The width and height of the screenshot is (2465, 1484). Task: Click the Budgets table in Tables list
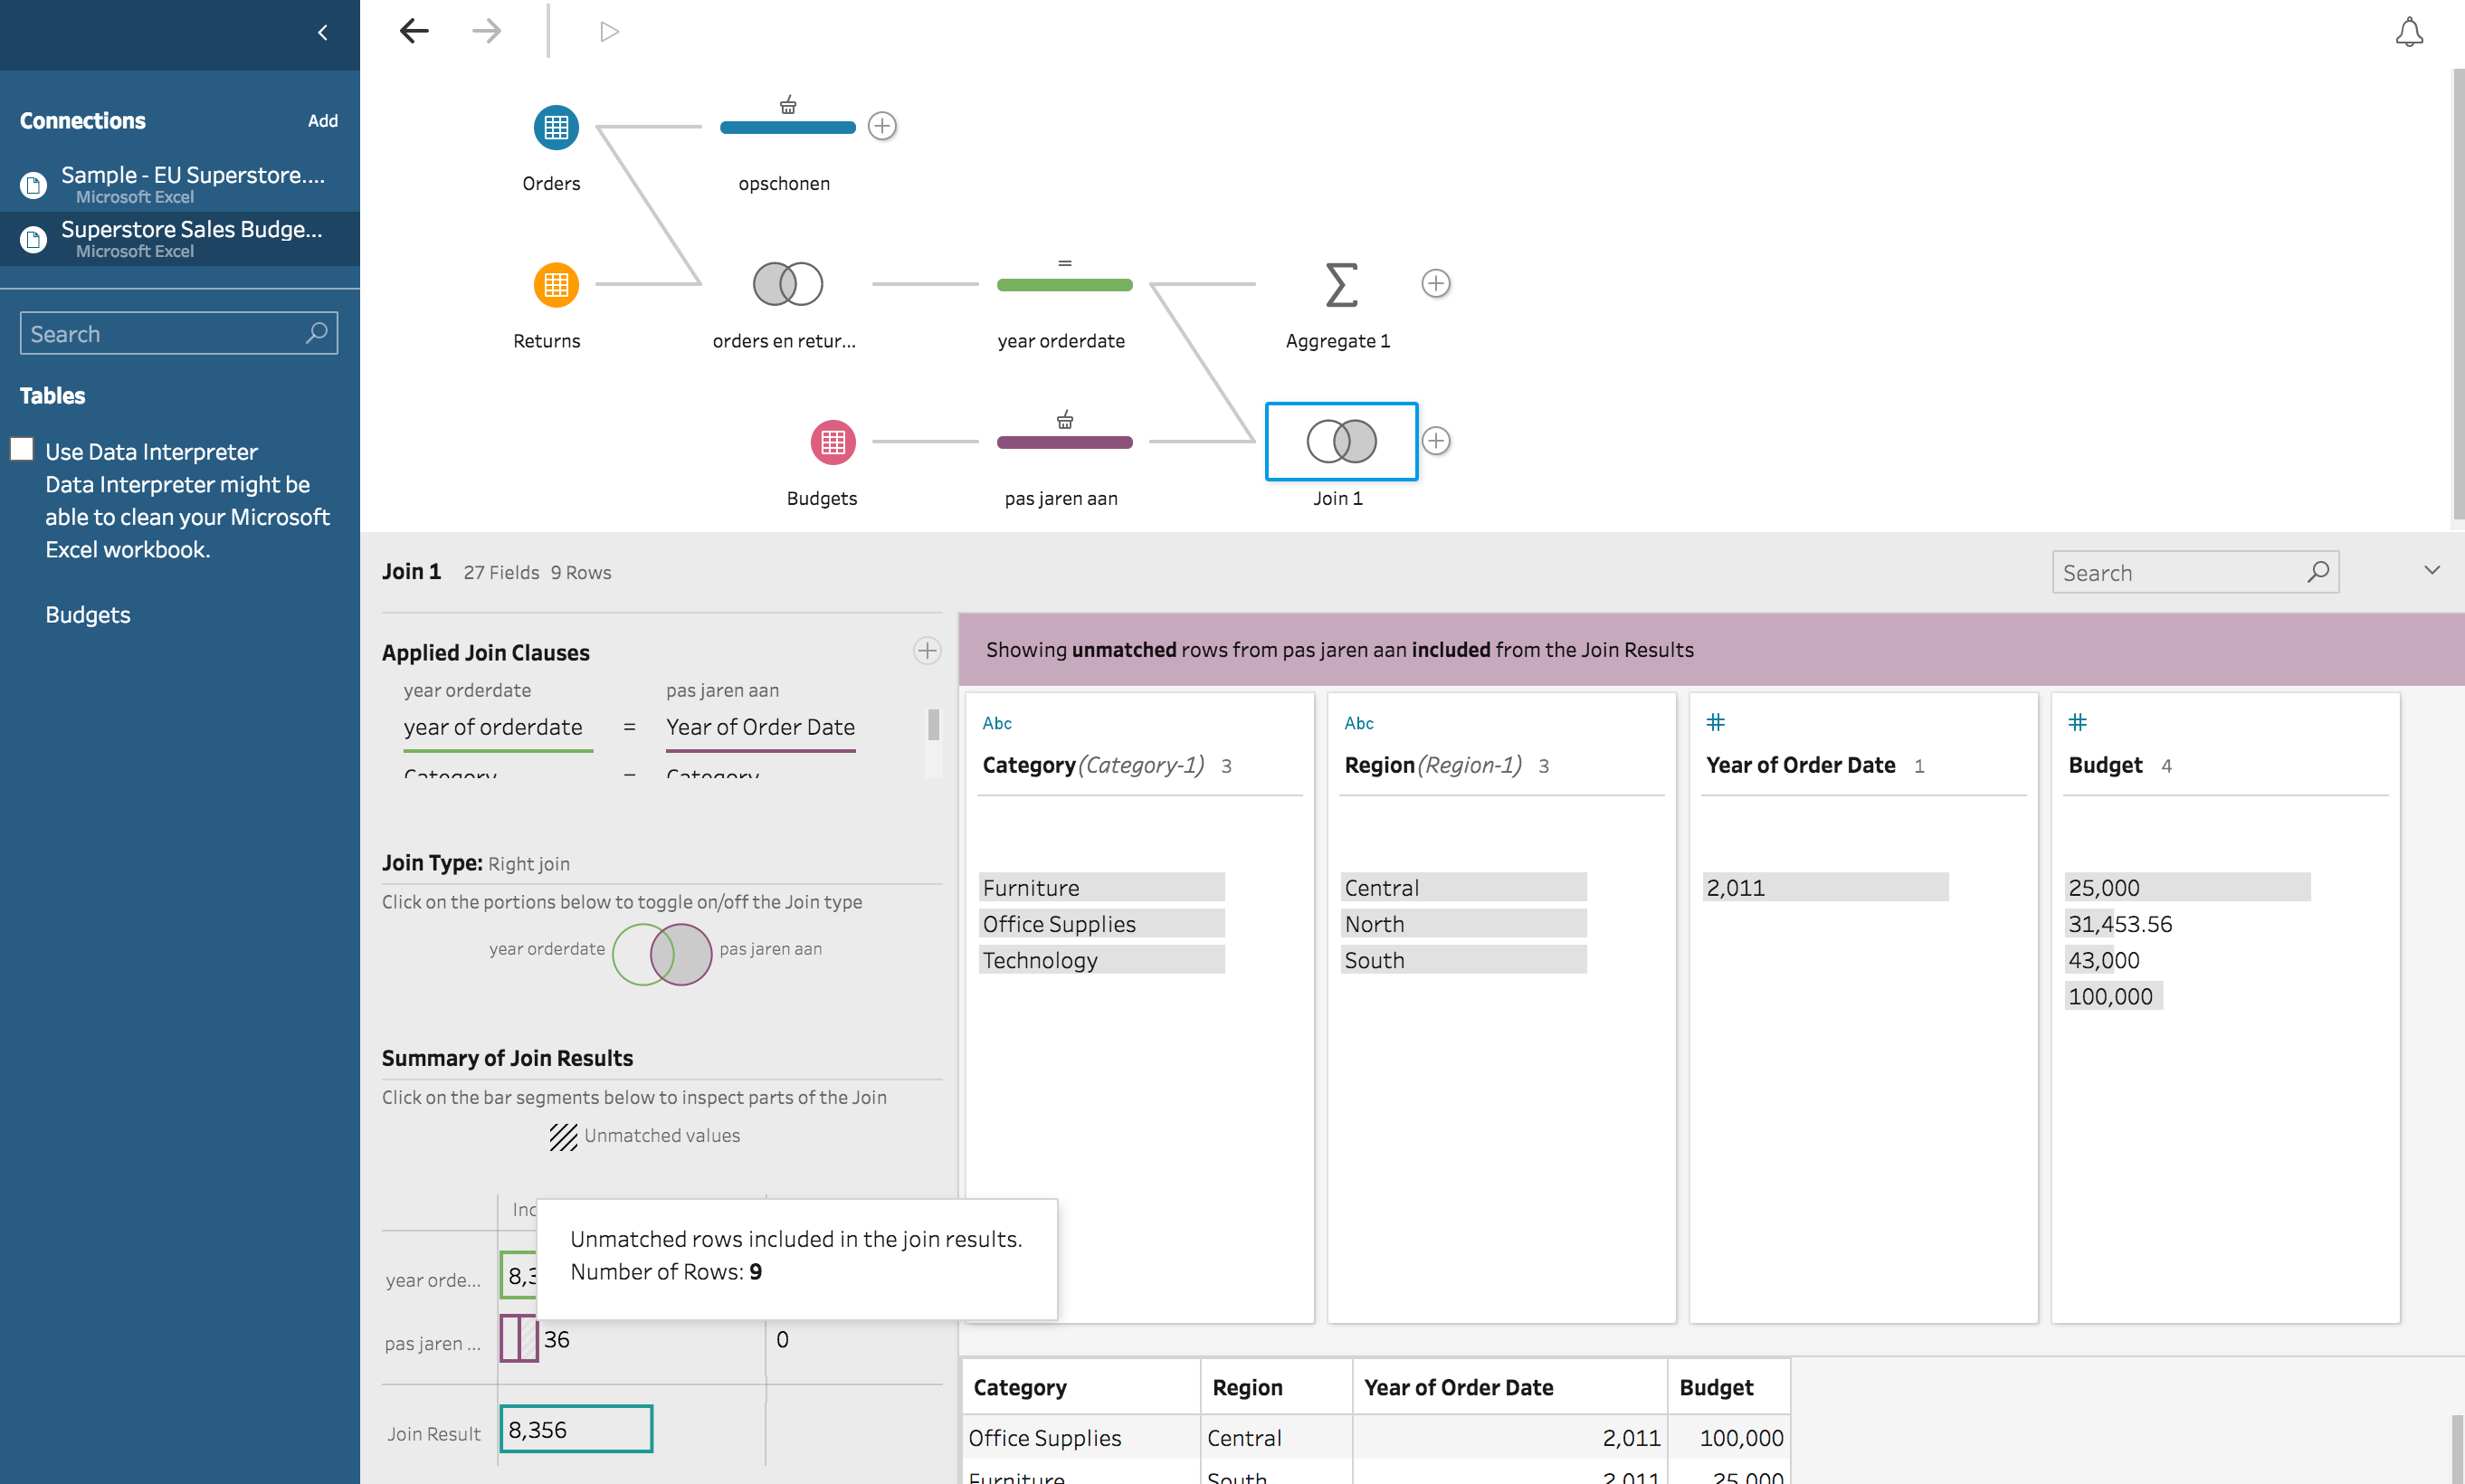click(x=88, y=615)
